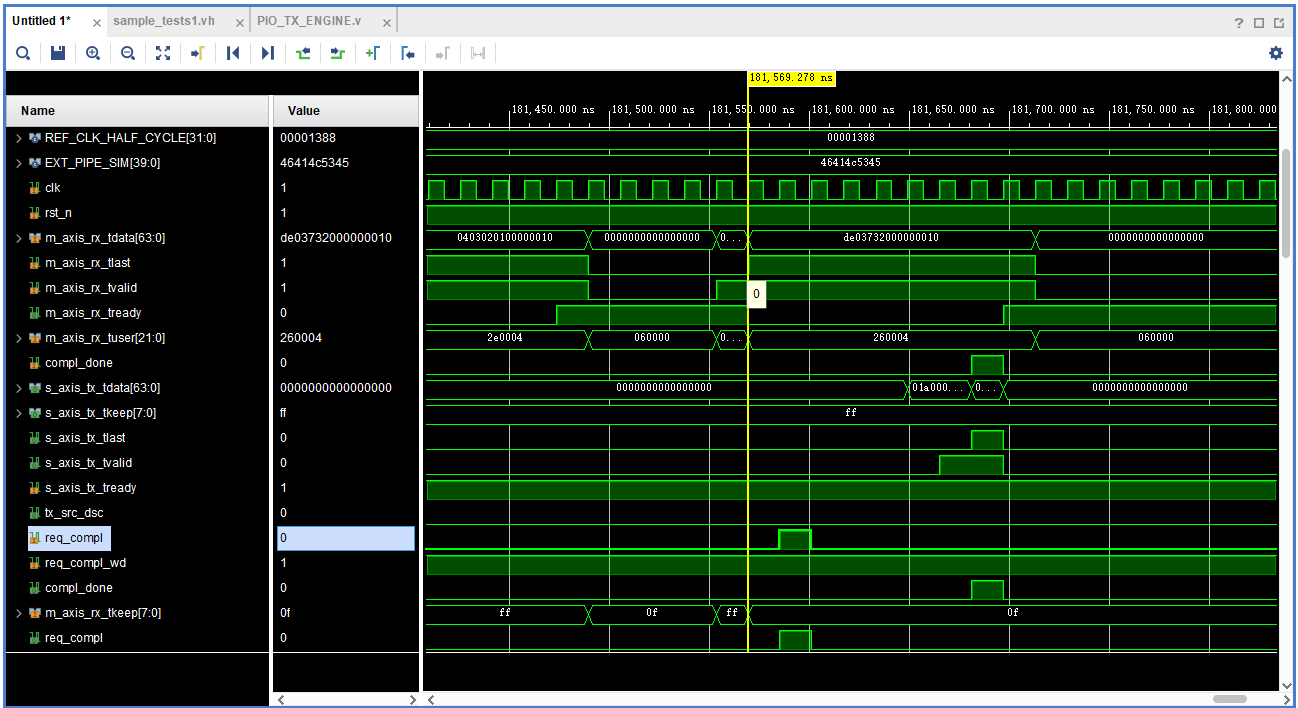The image size is (1298, 708).
Task: Click the s_axis_tx_tvalid signal icon
Action: coord(35,463)
